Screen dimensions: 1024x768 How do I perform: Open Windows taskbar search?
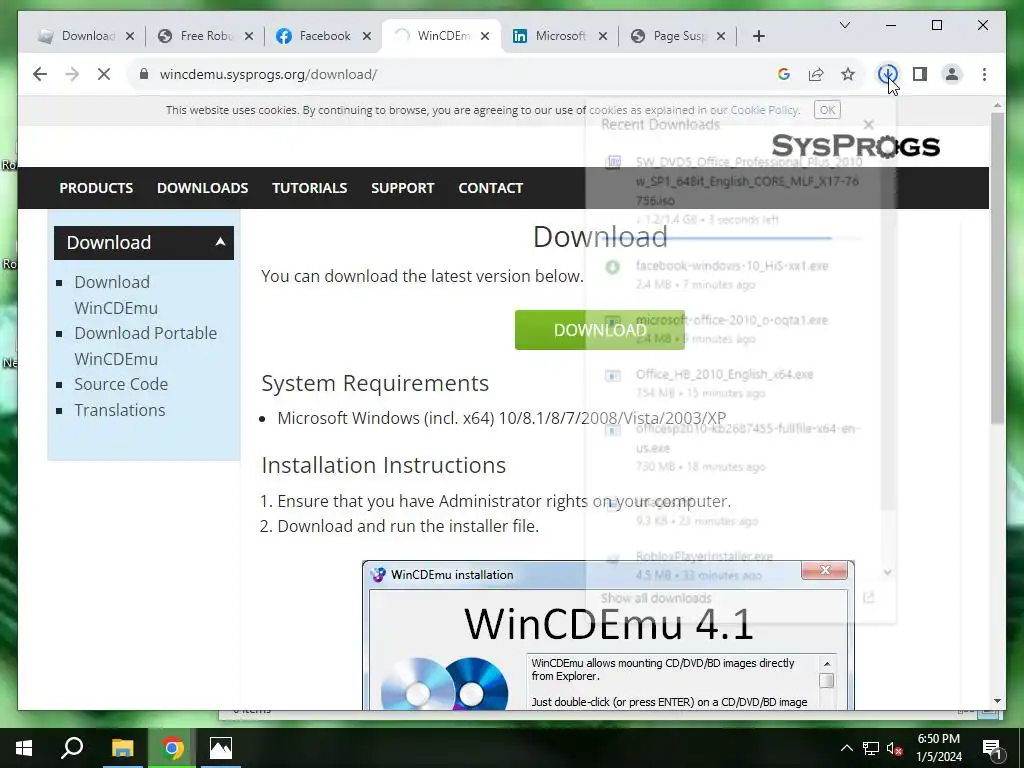(x=72, y=748)
